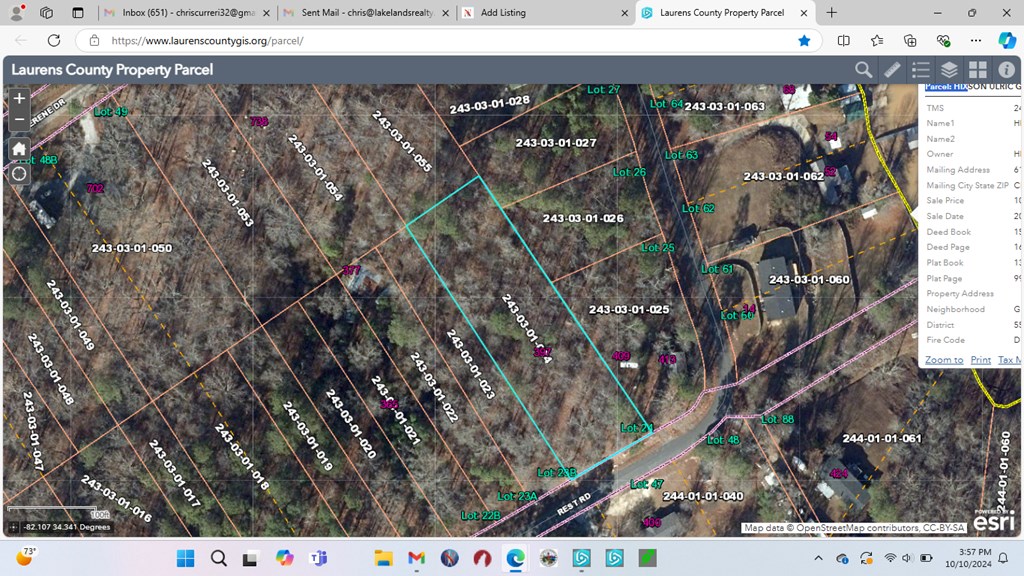
Task: Click parcel label 243-03-01-060
Action: click(x=809, y=280)
